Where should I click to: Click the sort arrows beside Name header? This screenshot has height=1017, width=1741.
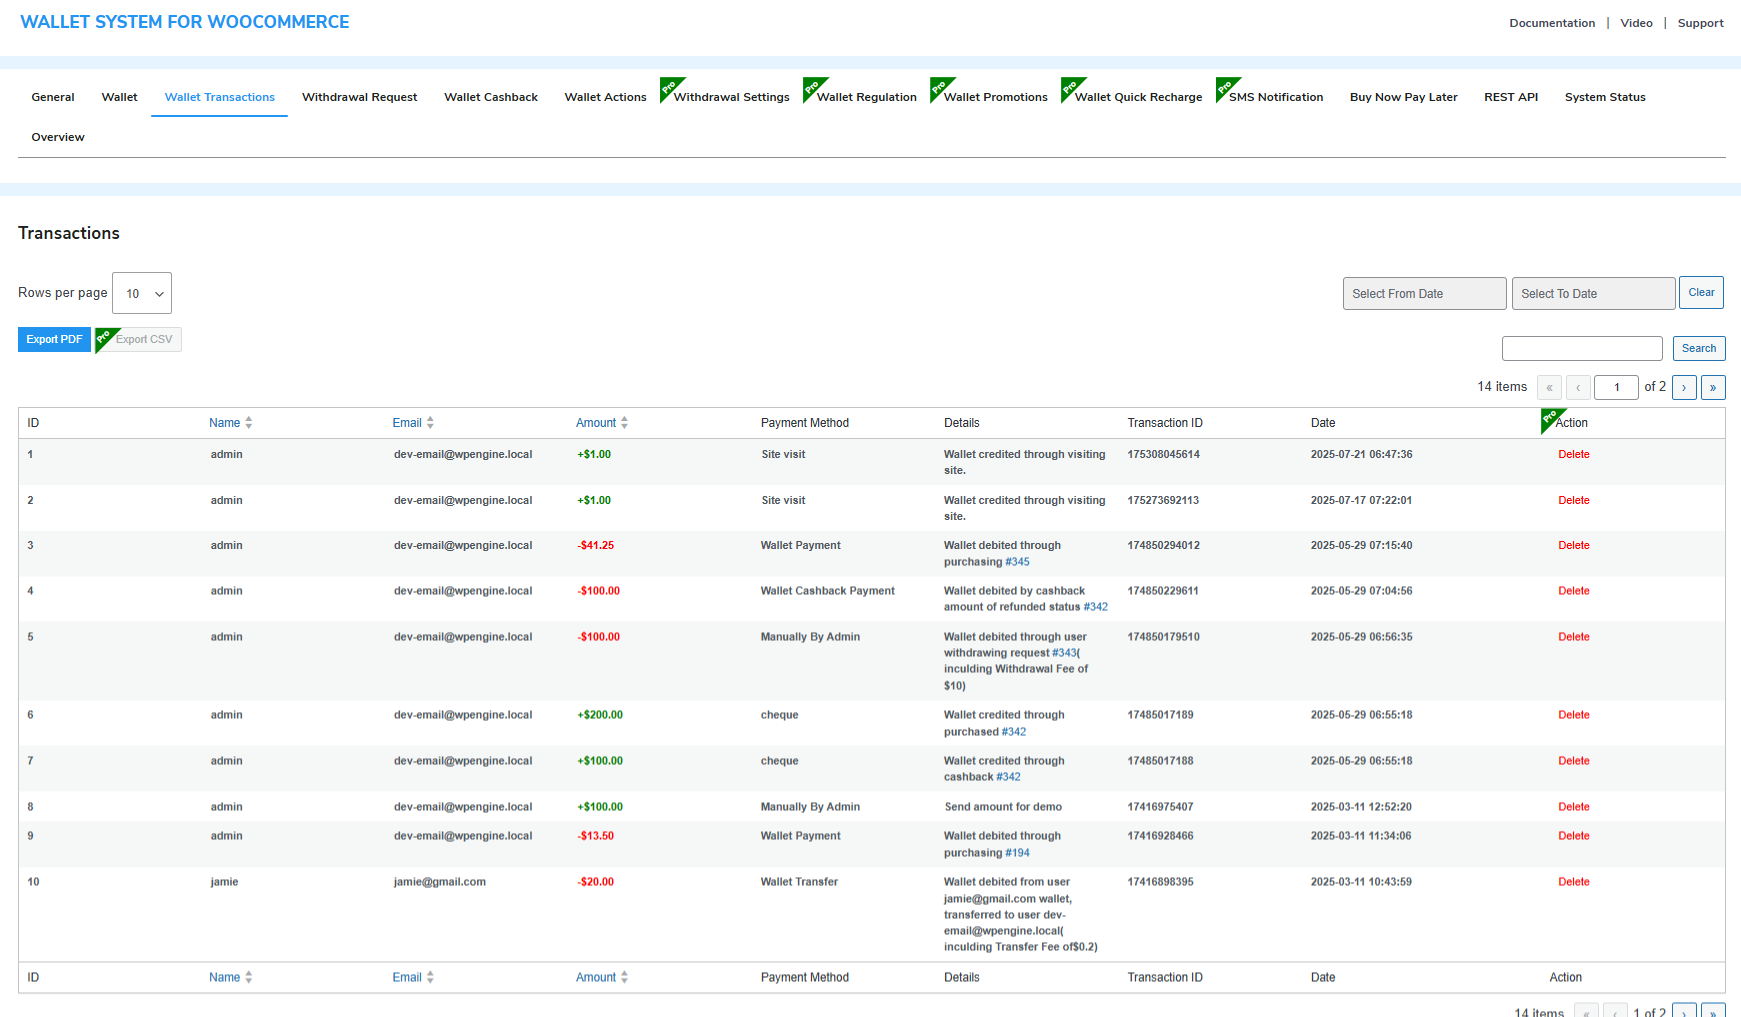click(x=249, y=423)
